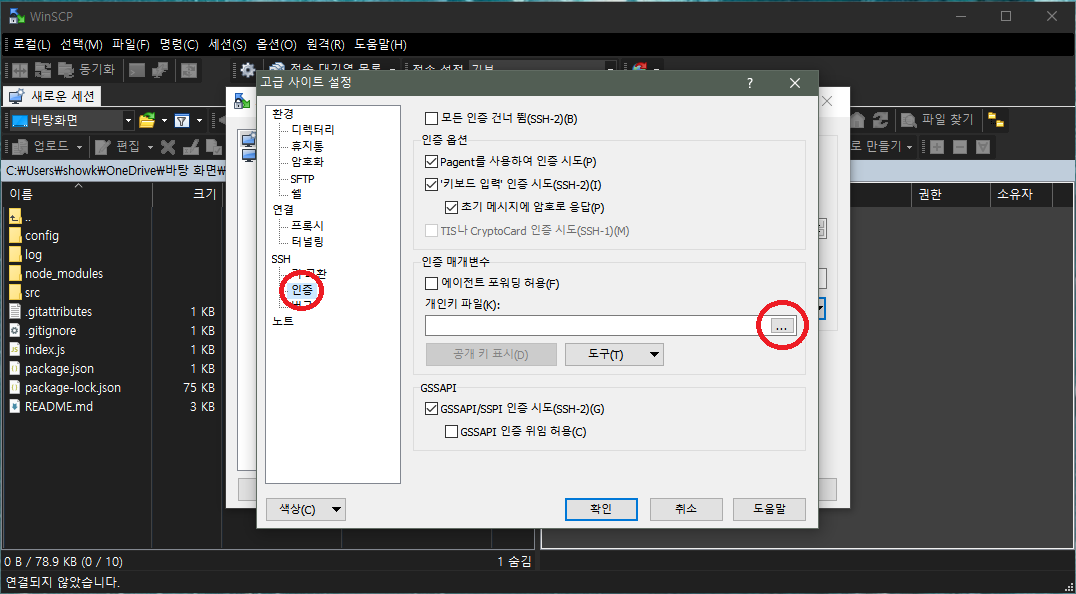Expand the 편집 dropdown arrow
The image size is (1076, 594).
[x=150, y=147]
